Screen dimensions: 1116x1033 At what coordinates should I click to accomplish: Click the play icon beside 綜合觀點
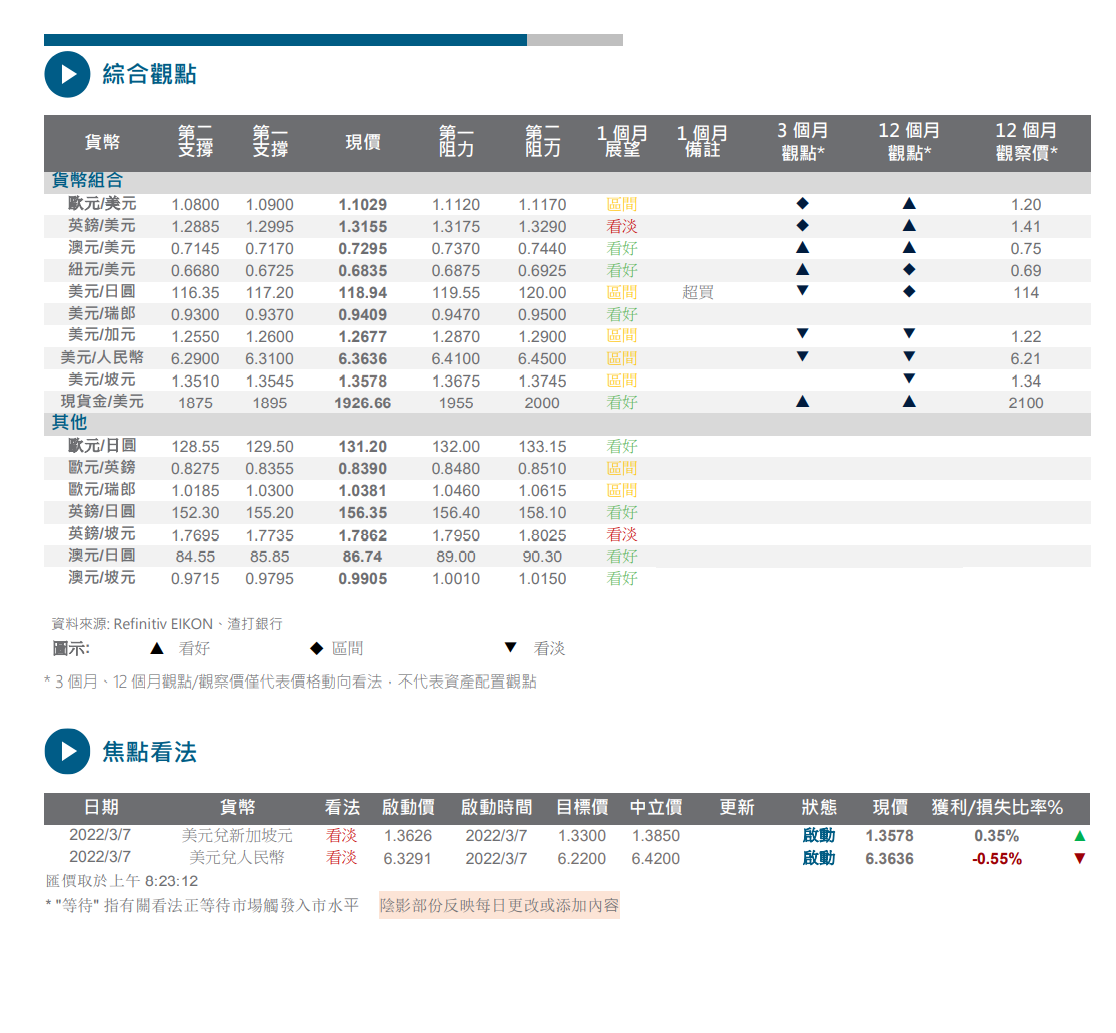point(67,74)
